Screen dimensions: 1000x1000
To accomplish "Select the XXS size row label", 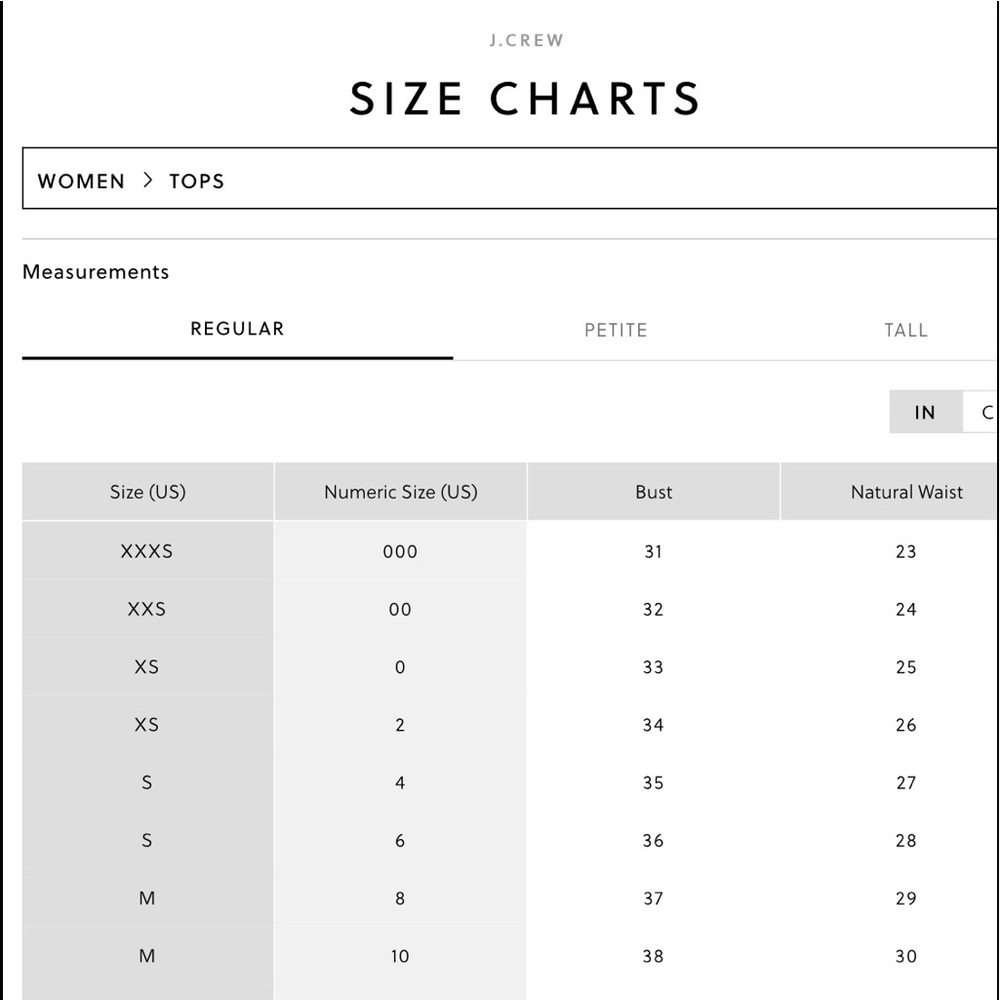I will (147, 609).
